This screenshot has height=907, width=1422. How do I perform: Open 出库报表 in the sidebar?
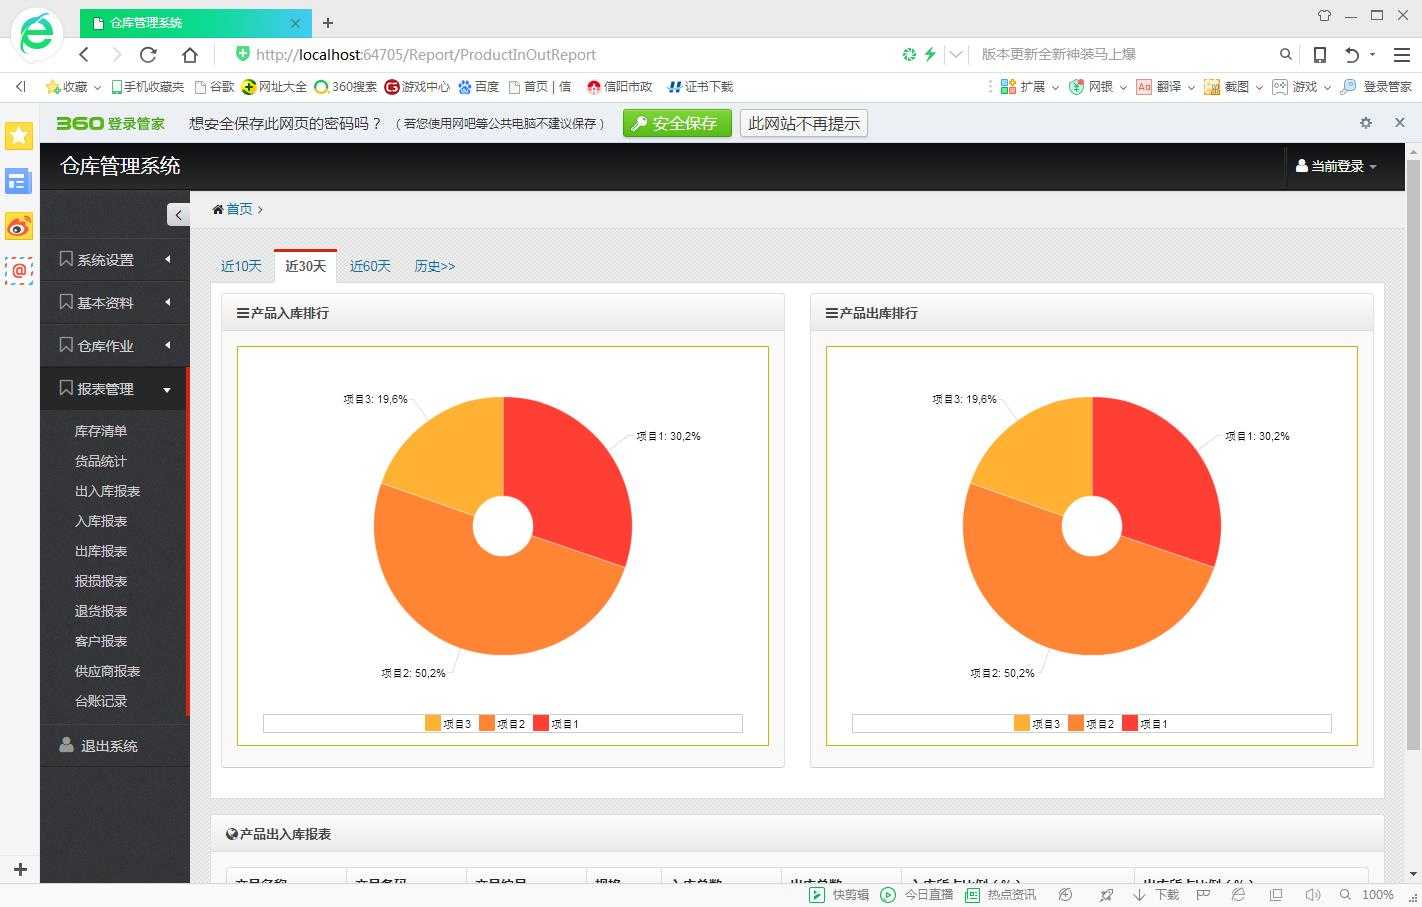tap(101, 551)
